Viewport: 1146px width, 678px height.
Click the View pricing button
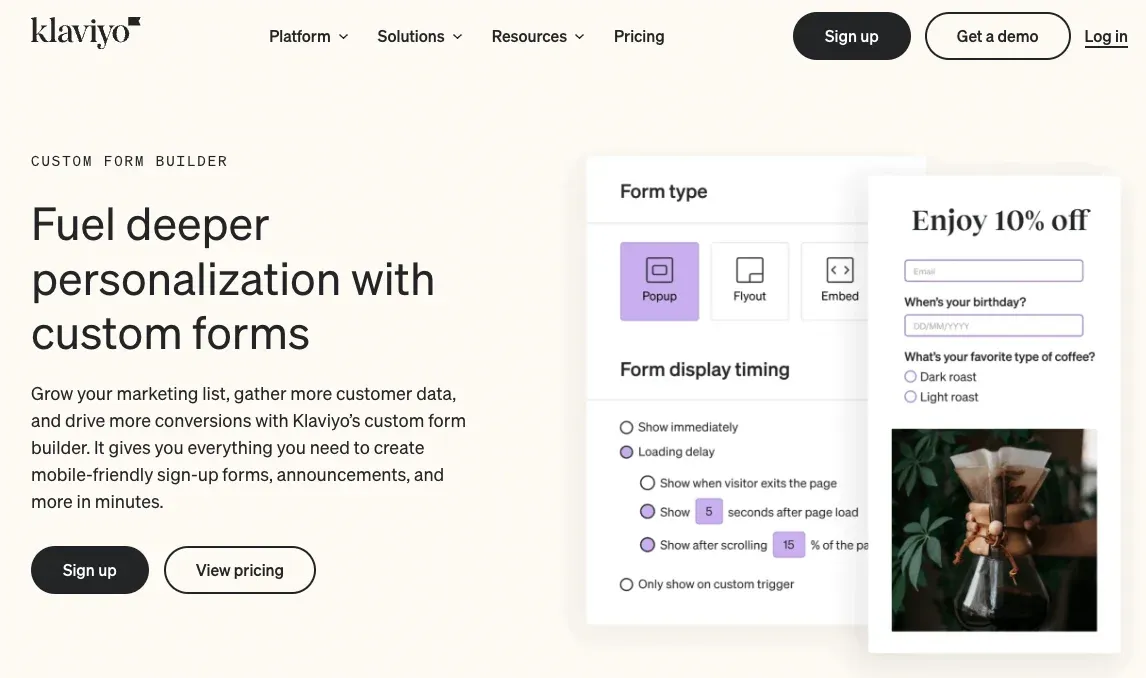(240, 570)
